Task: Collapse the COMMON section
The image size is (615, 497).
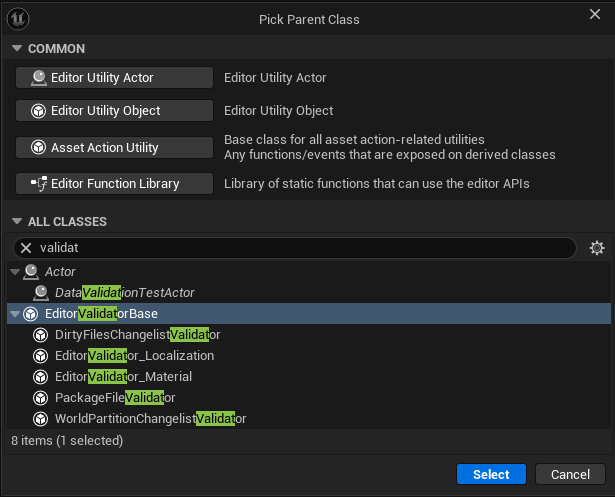Action: [16, 49]
